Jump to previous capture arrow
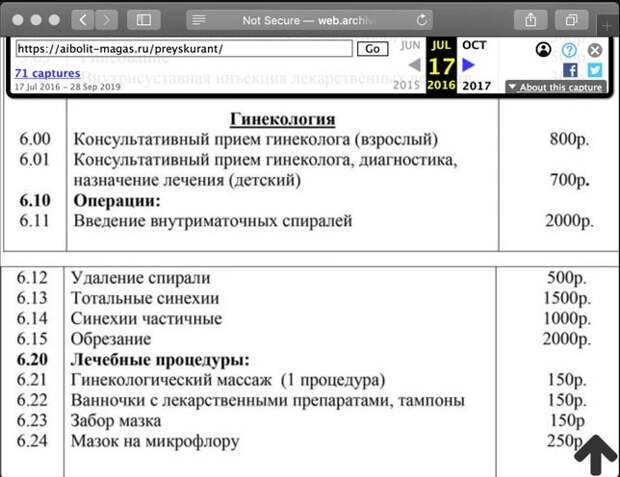Screen dimensions: 620x477 click(414, 65)
